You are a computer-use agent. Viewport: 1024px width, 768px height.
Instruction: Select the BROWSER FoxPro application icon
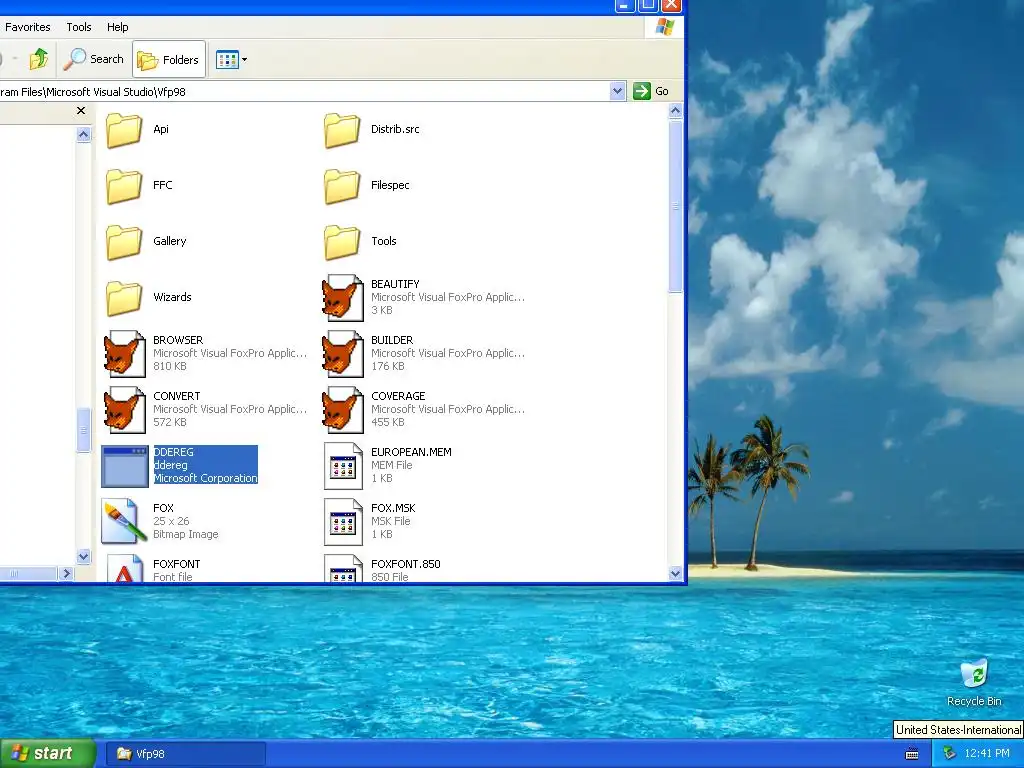coord(125,355)
